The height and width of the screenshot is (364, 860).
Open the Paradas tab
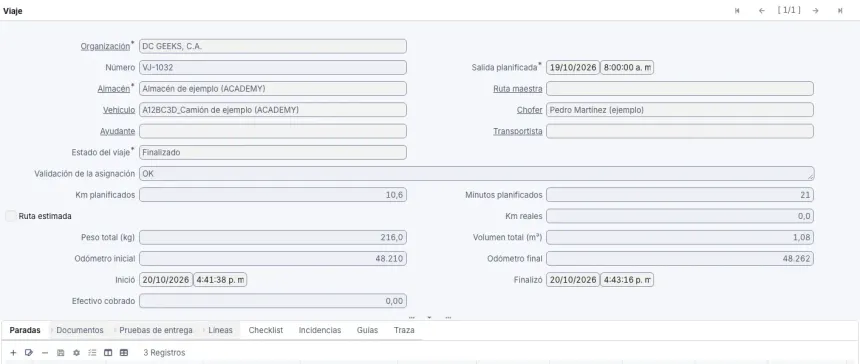[x=25, y=330]
